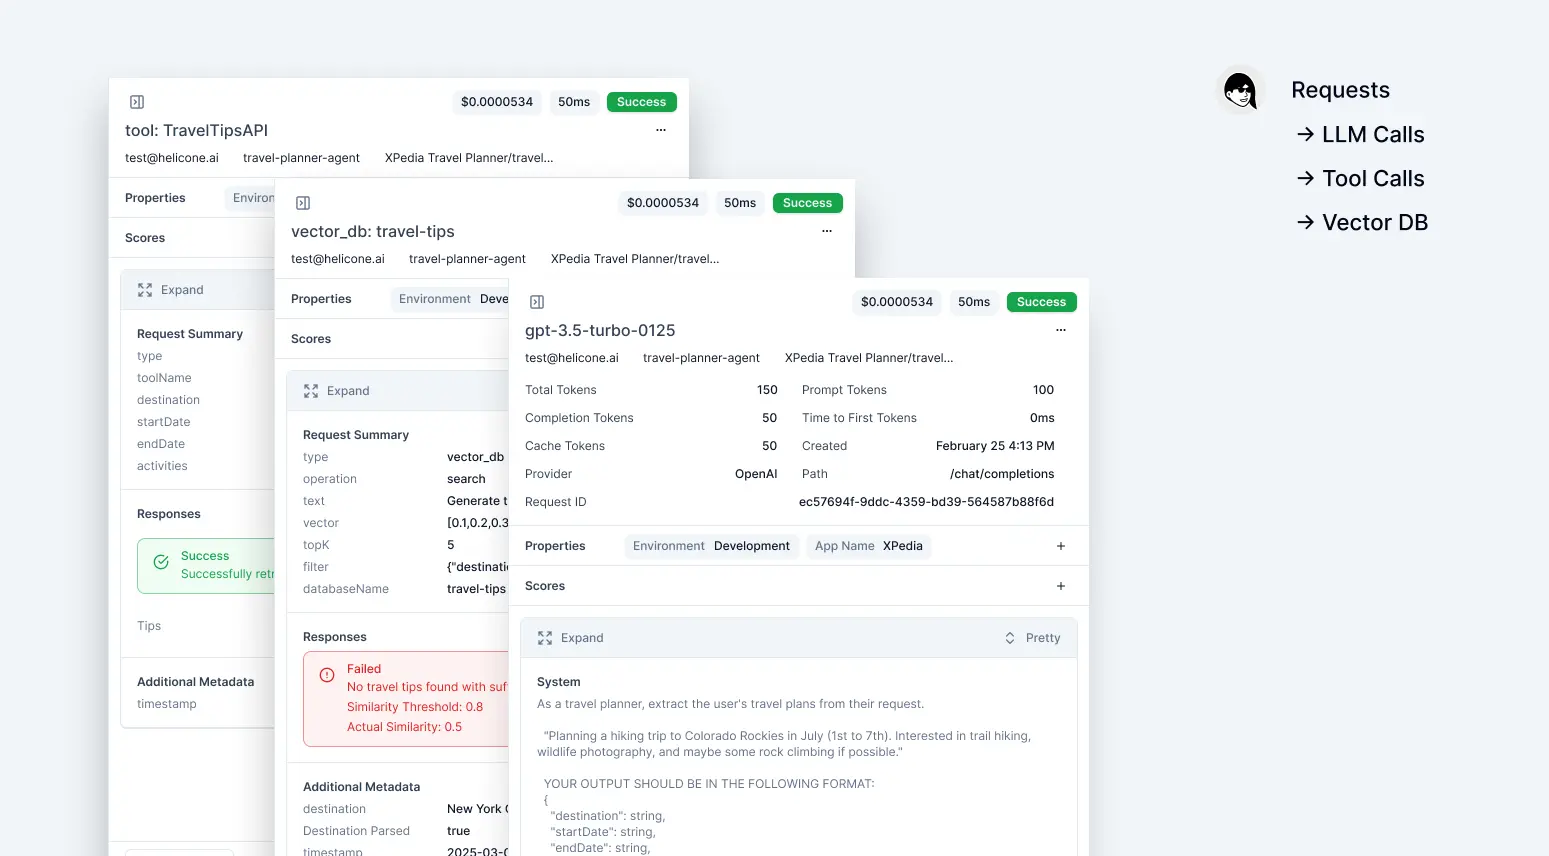Click Scores section label in gpt-3.5-turbo card
Viewport: 1549px width, 856px height.
(545, 586)
